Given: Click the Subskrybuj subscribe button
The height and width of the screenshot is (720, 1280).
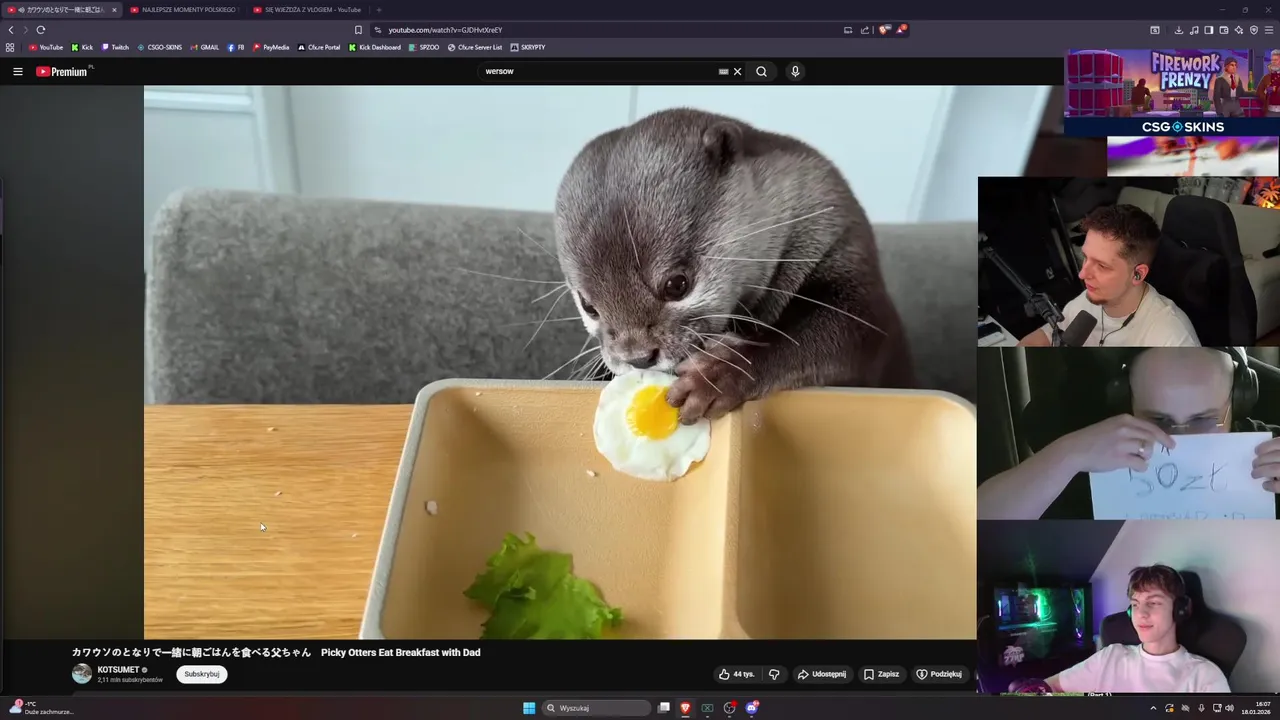Looking at the screenshot, I should tap(202, 674).
